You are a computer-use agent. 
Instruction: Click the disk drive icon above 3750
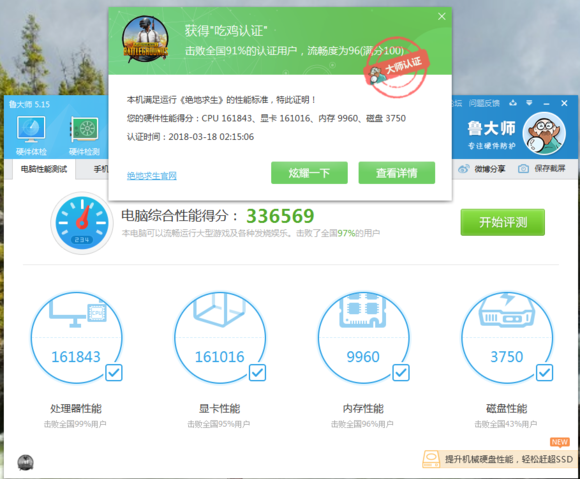pyautogui.click(x=506, y=310)
